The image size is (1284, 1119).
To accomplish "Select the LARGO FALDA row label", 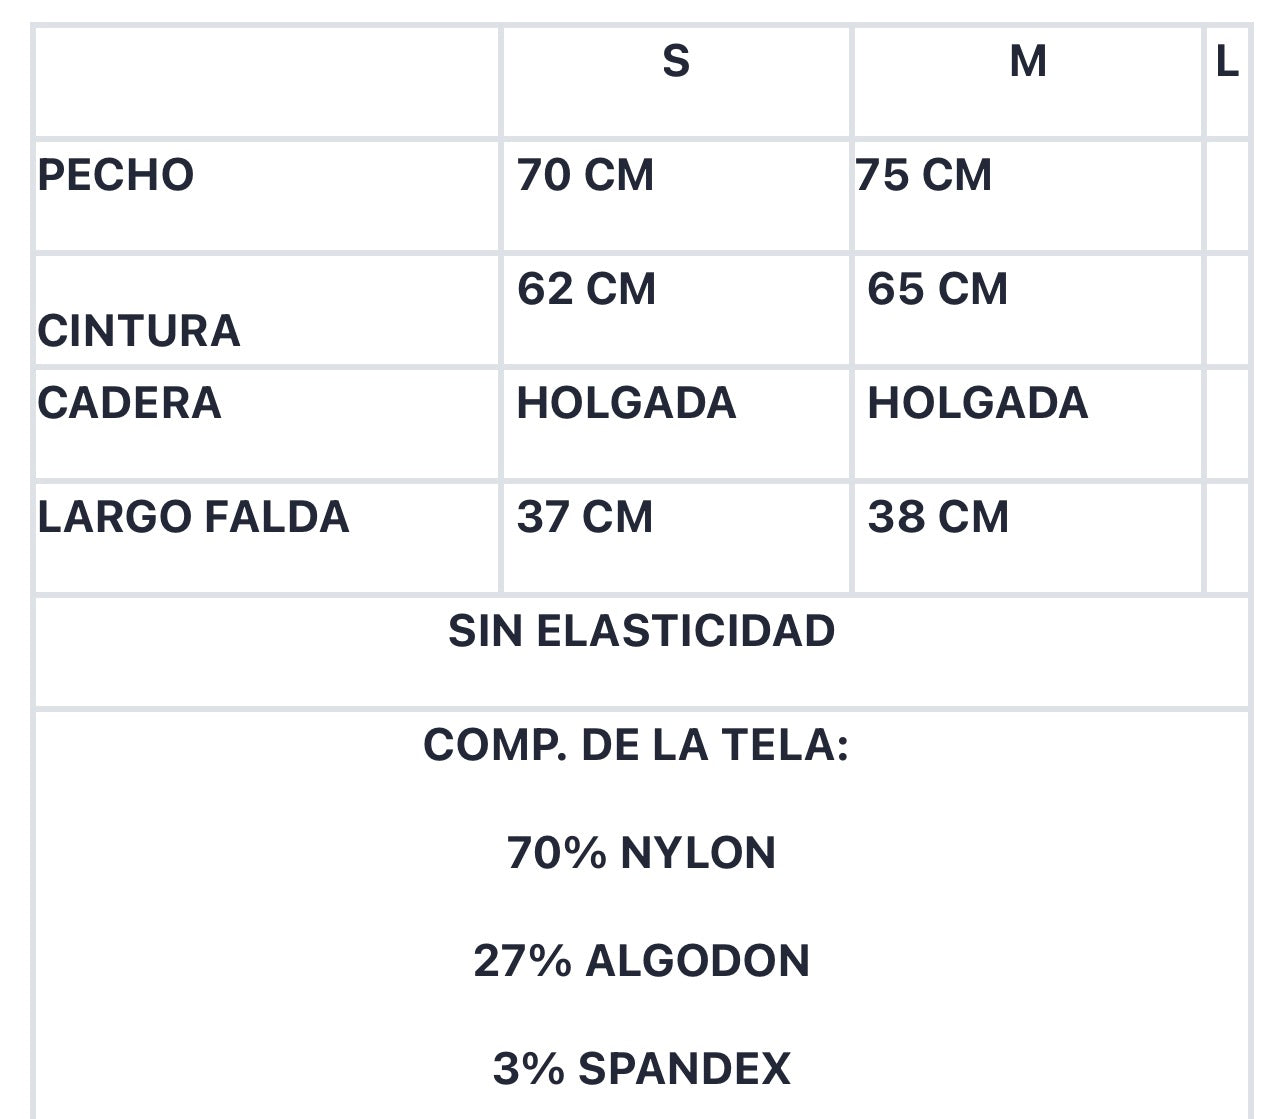I will point(194,517).
